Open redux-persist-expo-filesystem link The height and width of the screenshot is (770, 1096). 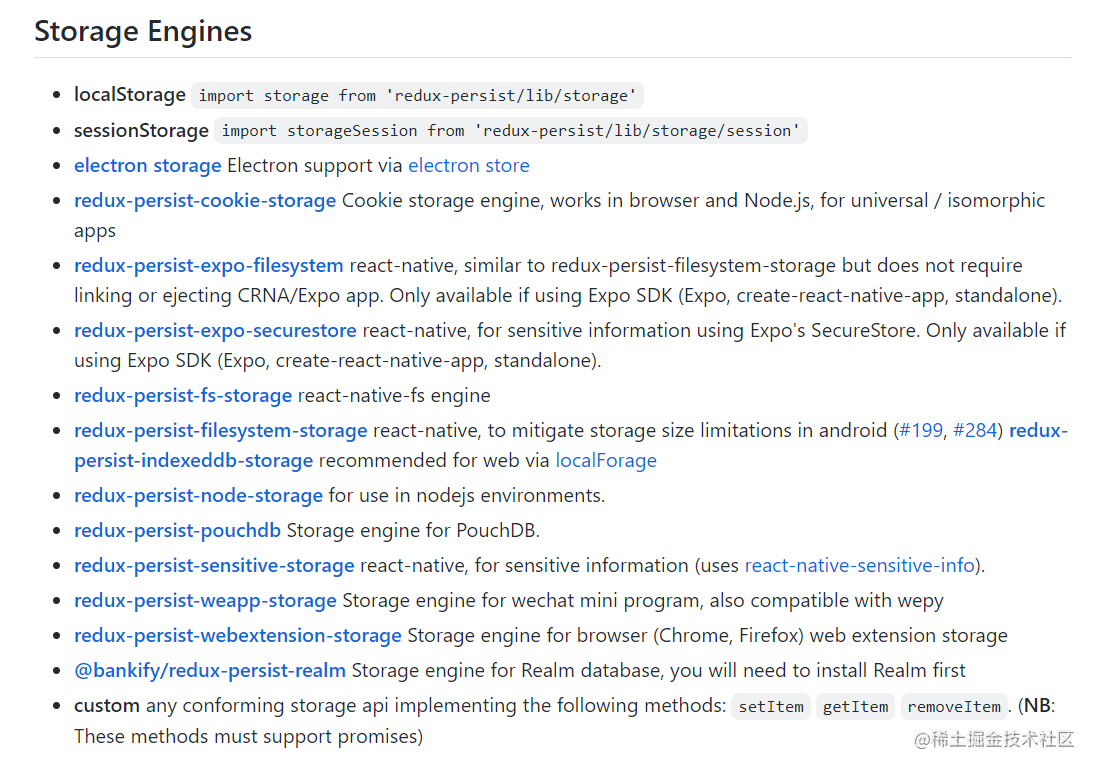click(208, 266)
